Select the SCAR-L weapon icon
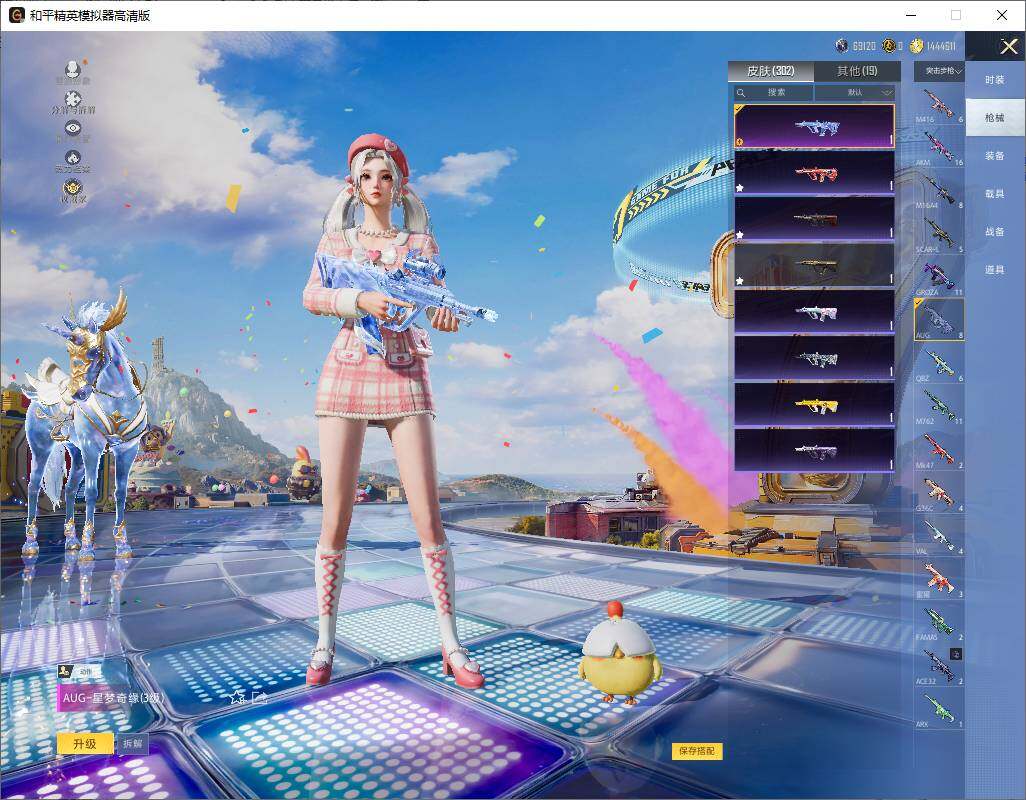Screen dimensions: 1026x800 point(939,234)
